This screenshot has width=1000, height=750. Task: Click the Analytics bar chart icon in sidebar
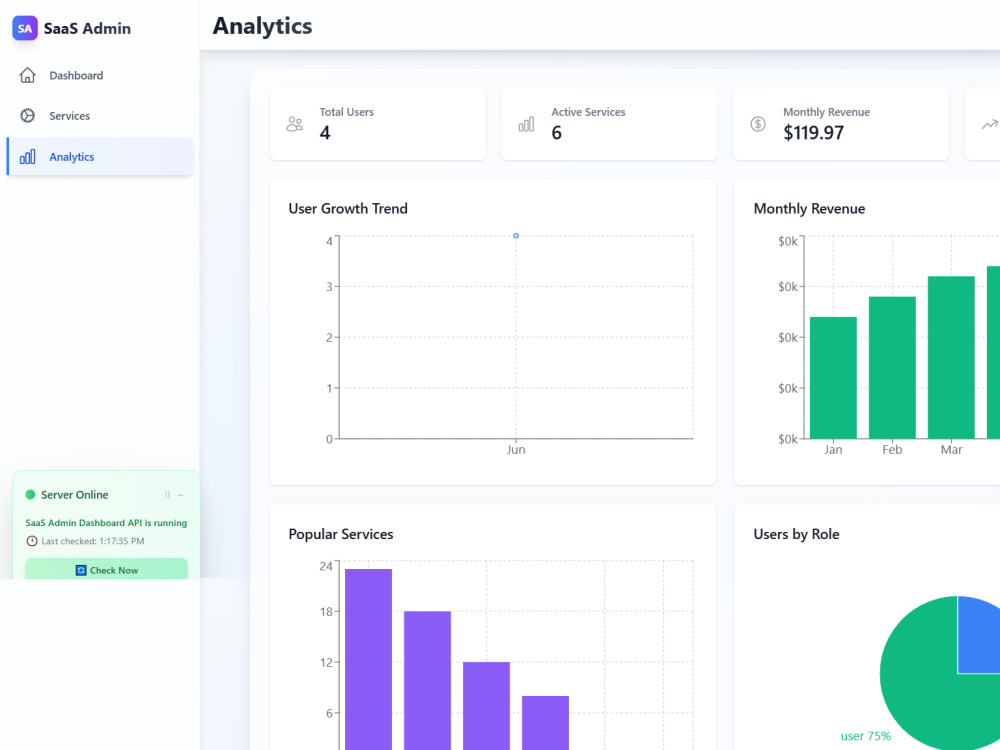pyautogui.click(x=27, y=156)
